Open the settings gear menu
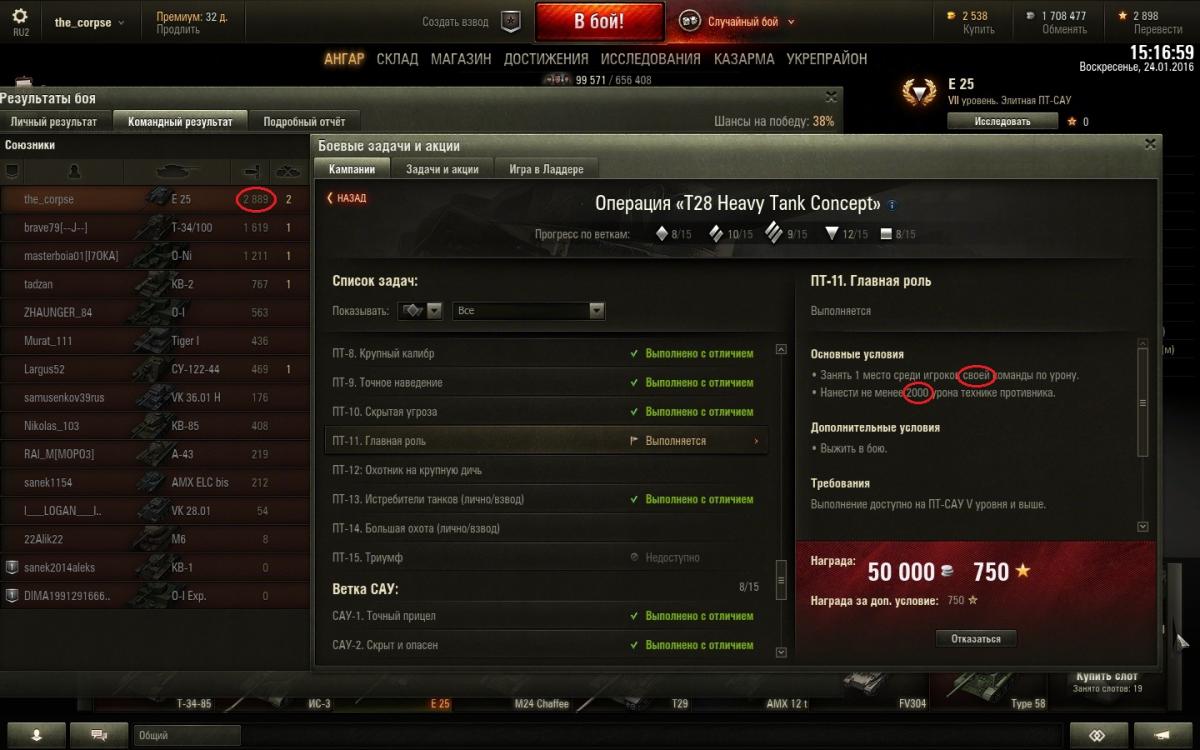The width and height of the screenshot is (1200, 750). click(21, 17)
